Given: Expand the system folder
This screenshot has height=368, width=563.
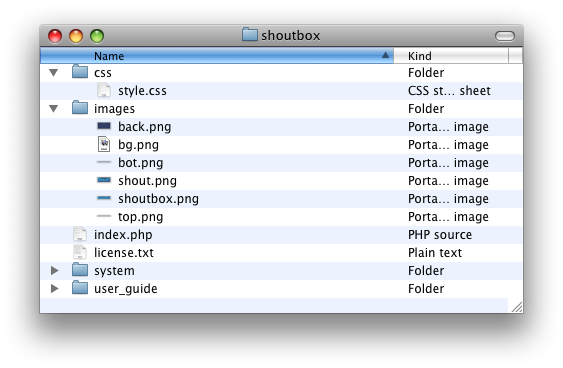Looking at the screenshot, I should click(x=54, y=270).
